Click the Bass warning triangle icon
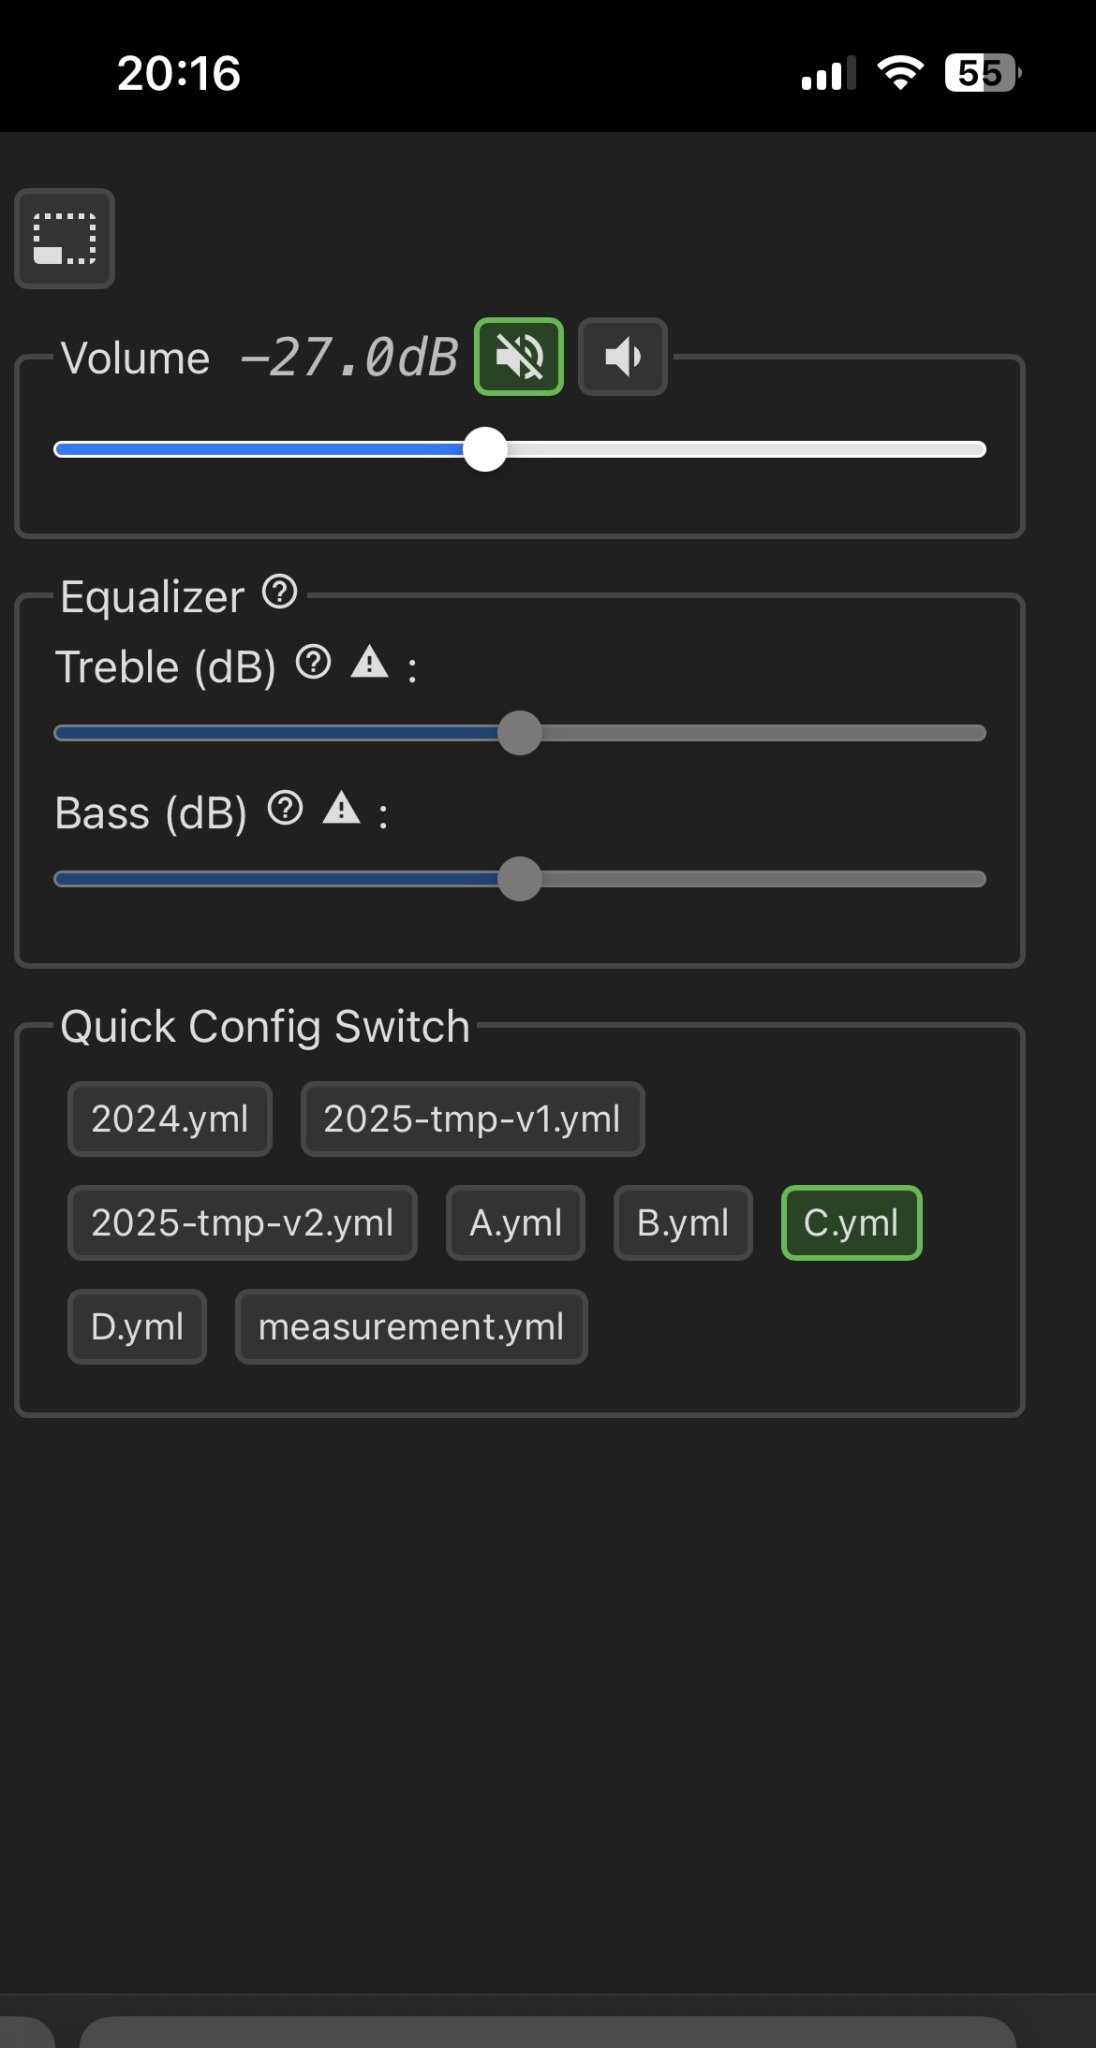The height and width of the screenshot is (2048, 1096). [x=342, y=808]
